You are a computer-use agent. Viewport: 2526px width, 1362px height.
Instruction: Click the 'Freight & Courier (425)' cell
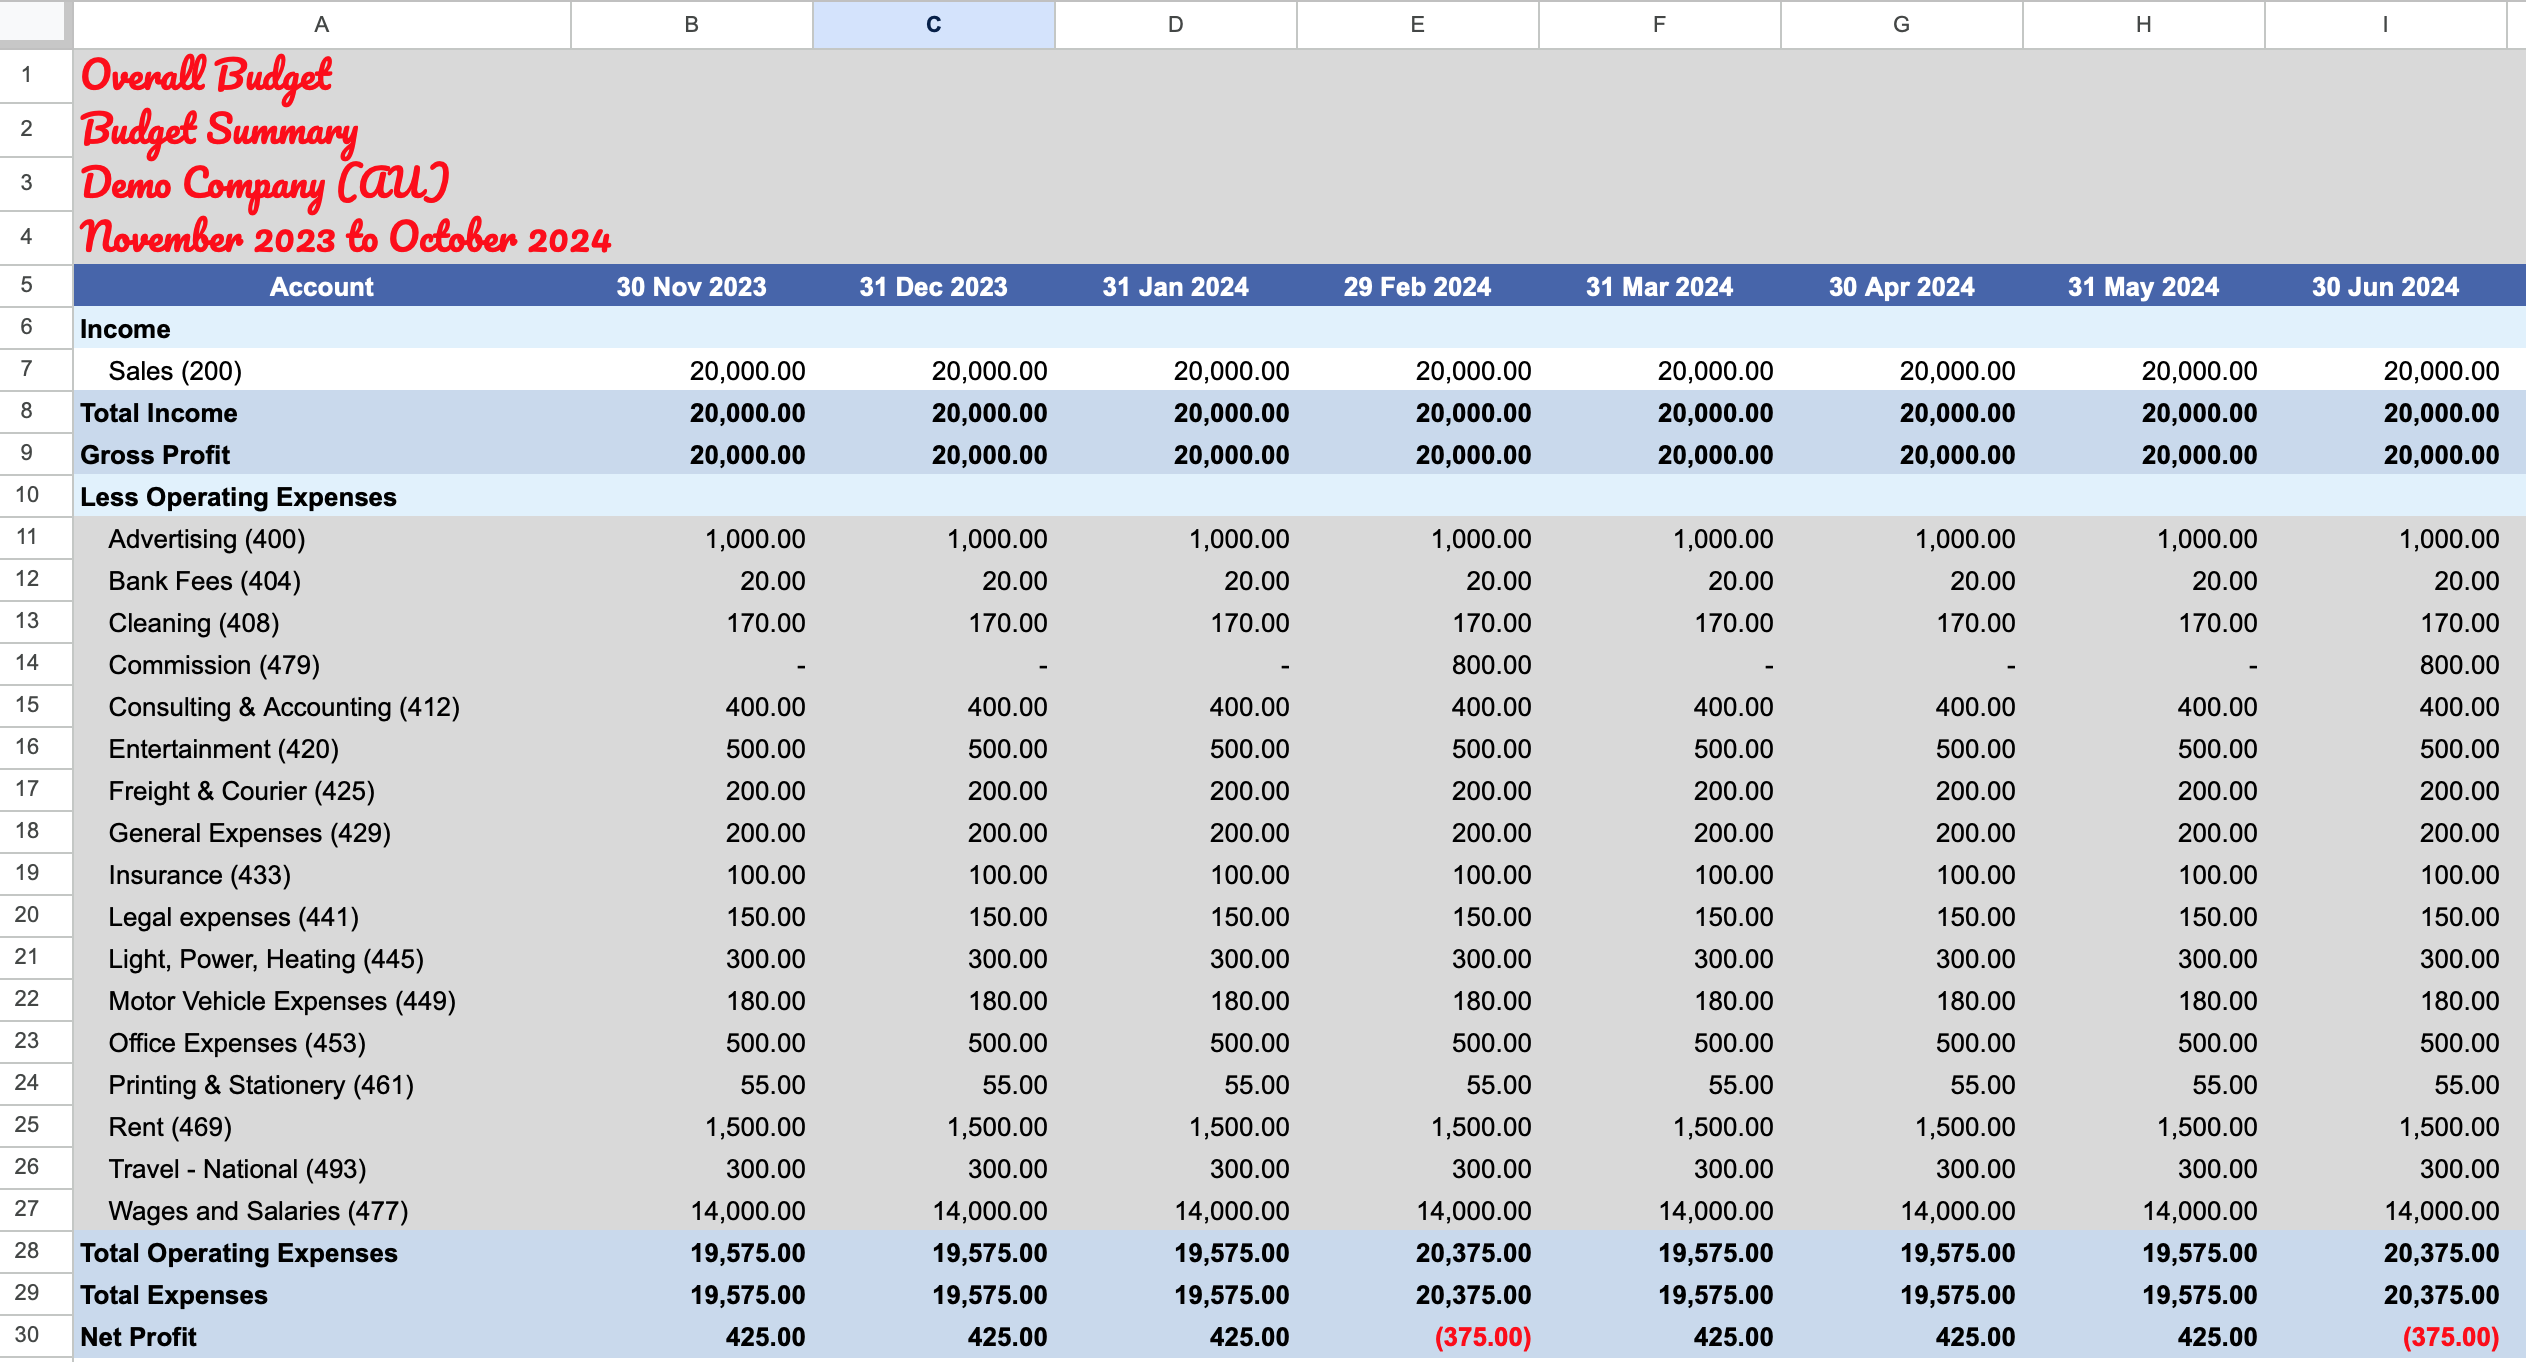321,791
